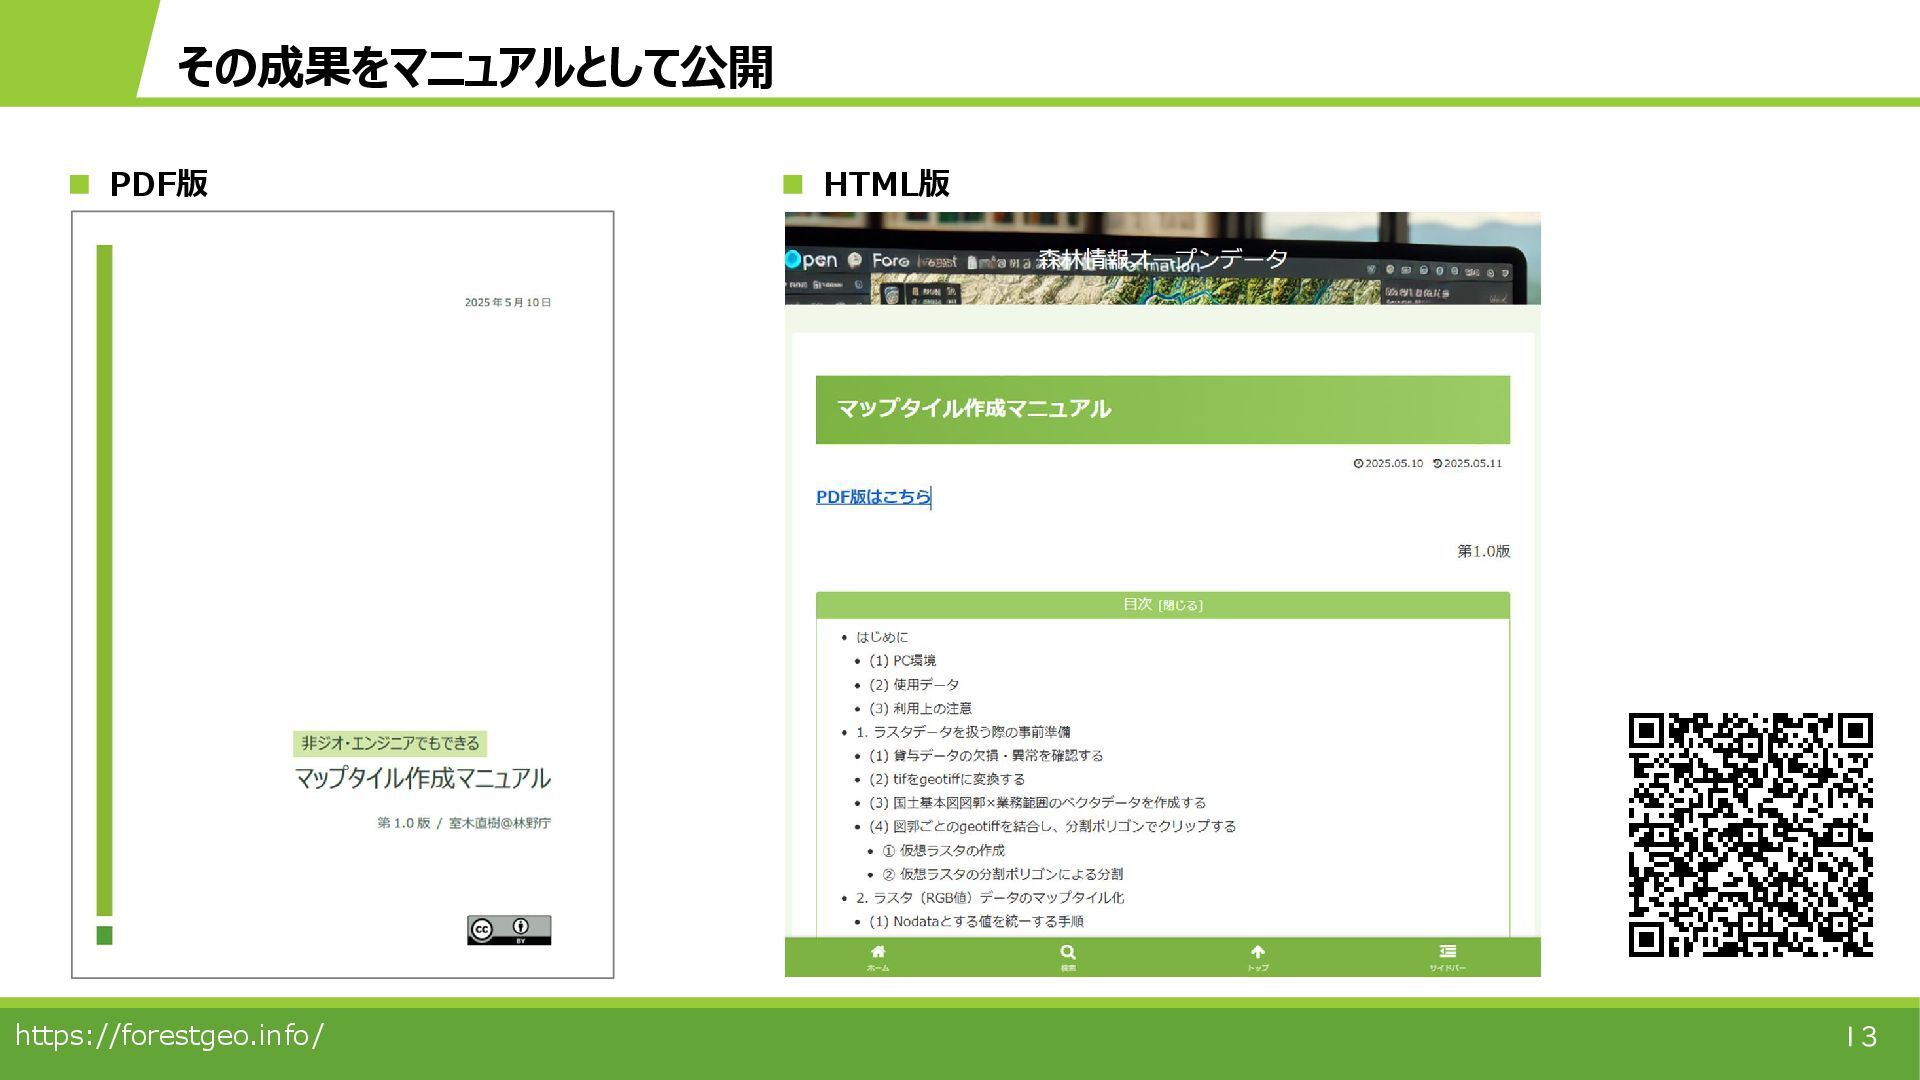
Task: Click the PDF cover page thumbnail
Action: click(342, 594)
